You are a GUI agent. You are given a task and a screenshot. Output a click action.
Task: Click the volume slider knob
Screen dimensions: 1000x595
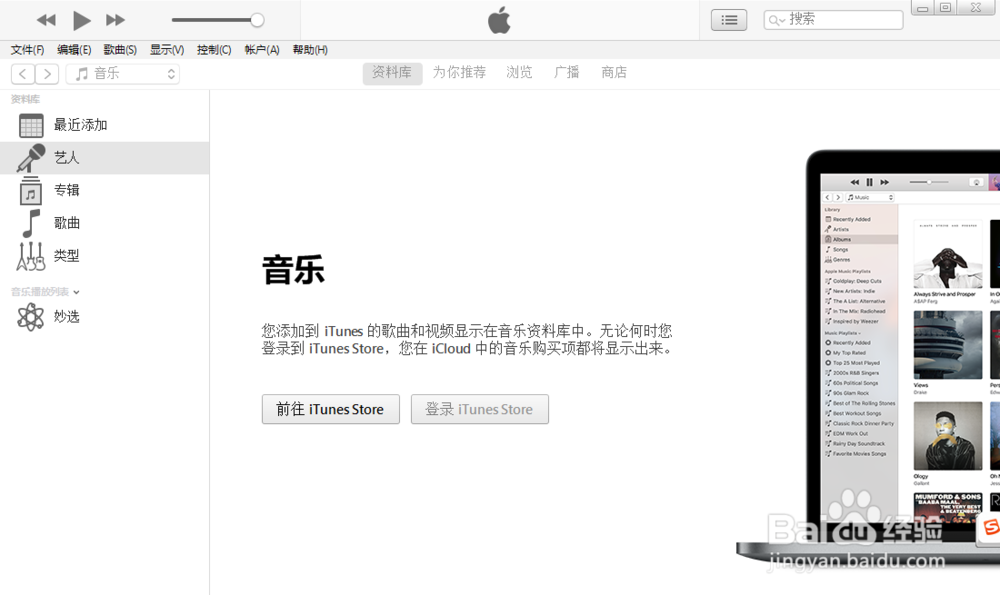point(257,20)
